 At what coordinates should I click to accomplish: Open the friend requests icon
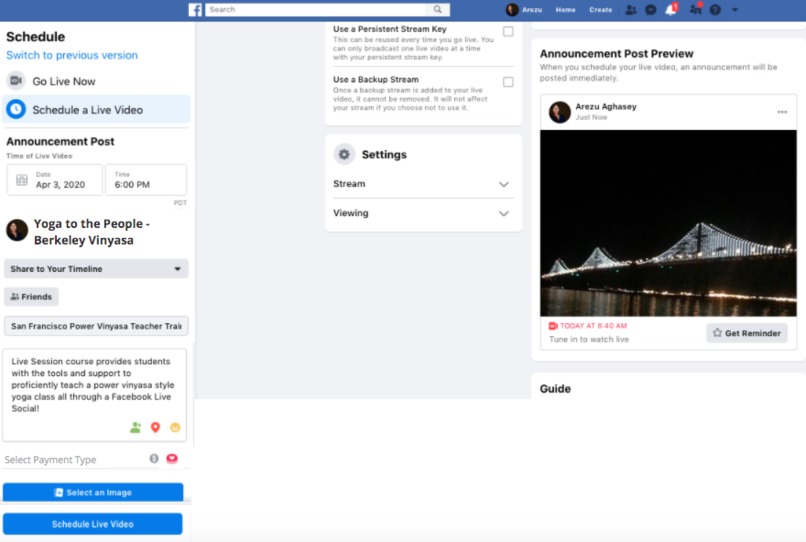click(x=630, y=10)
